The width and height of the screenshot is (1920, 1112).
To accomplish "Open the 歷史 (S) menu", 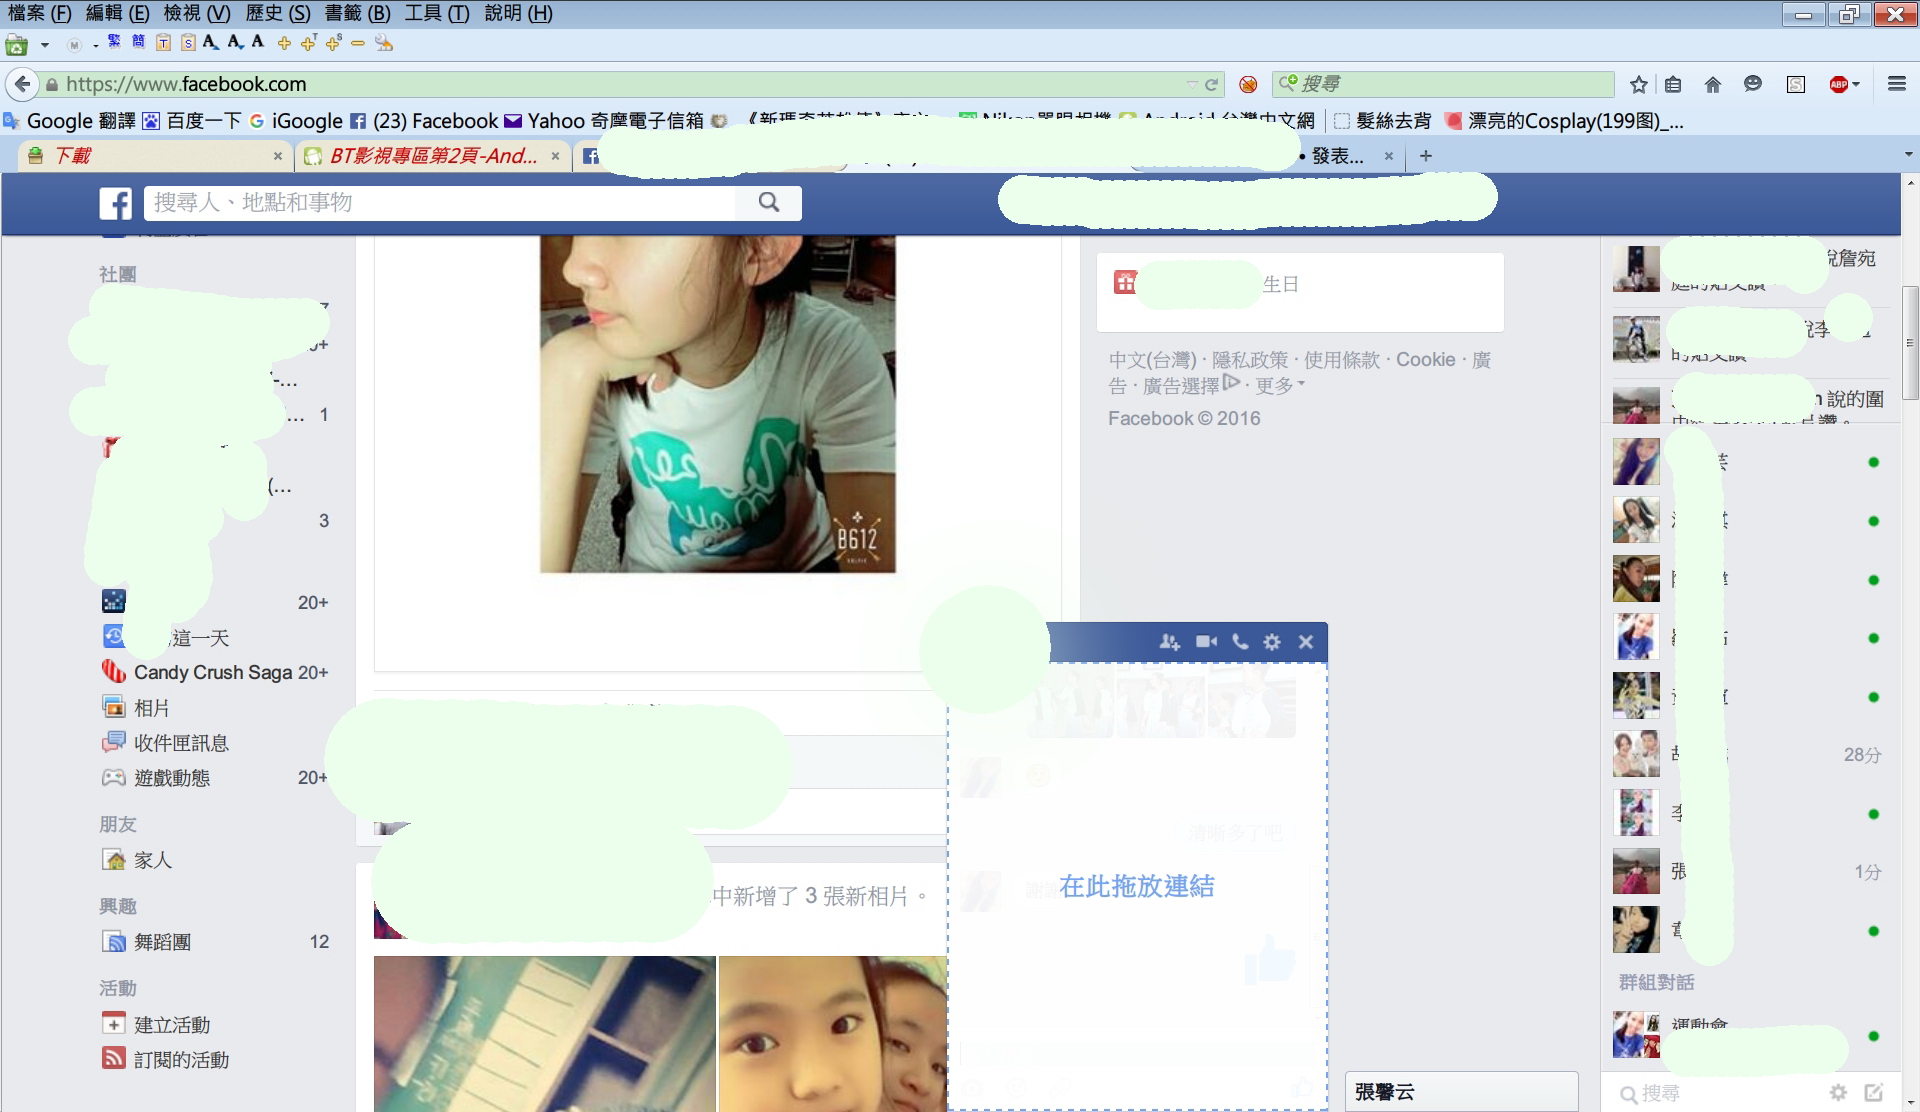I will (x=277, y=13).
